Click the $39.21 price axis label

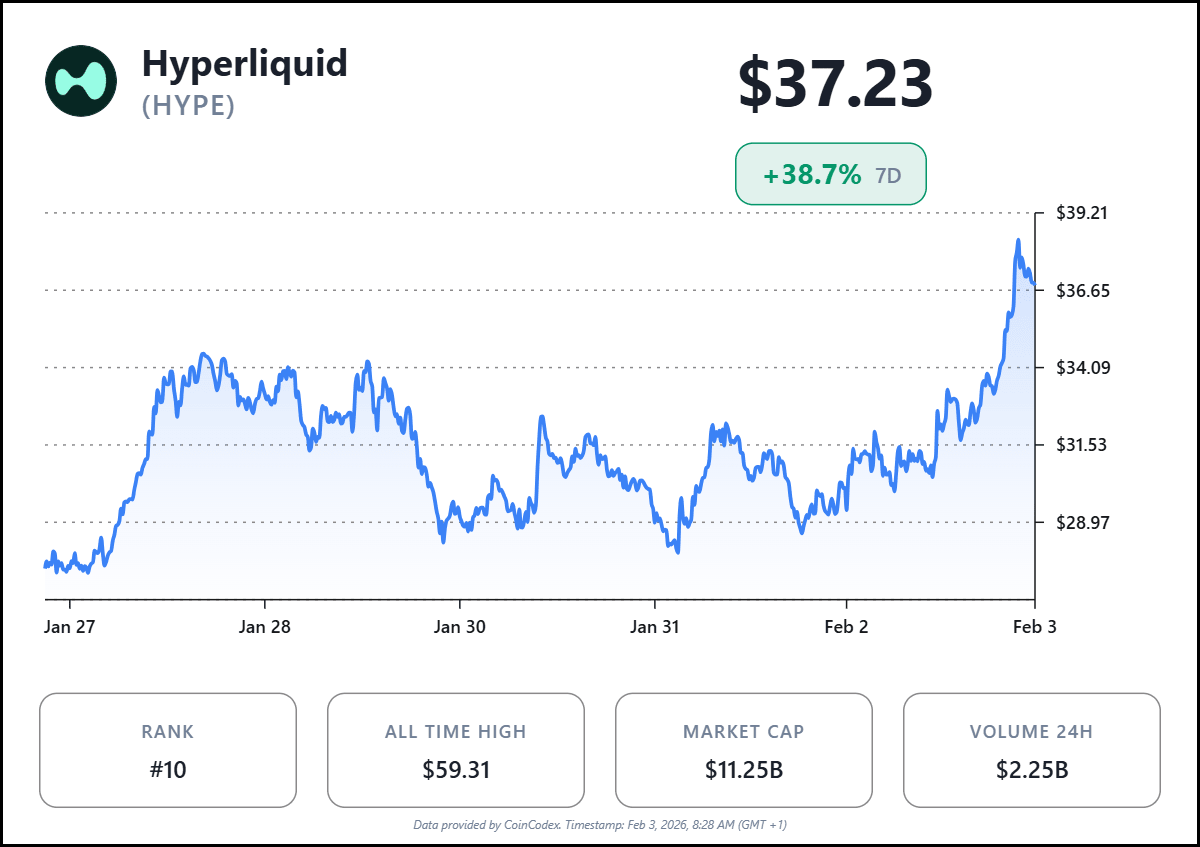click(x=1084, y=213)
